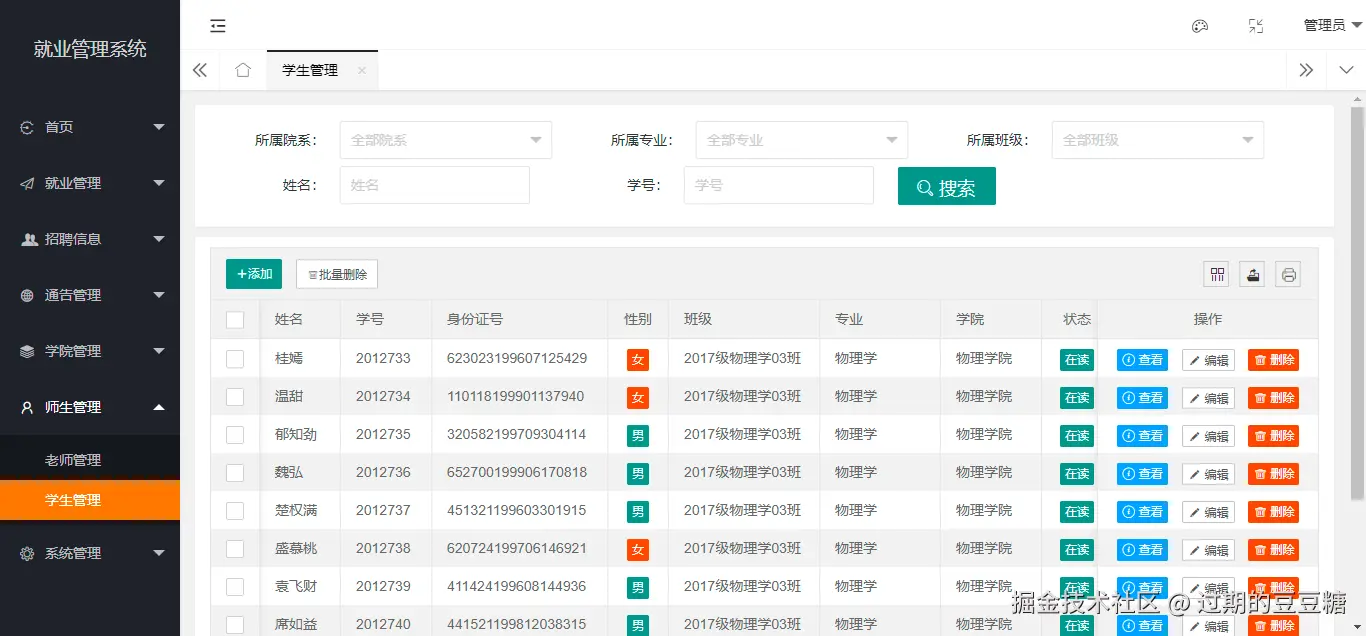This screenshot has width=1366, height=636.
Task: Click the export/upload icon above the table
Action: click(x=1252, y=273)
